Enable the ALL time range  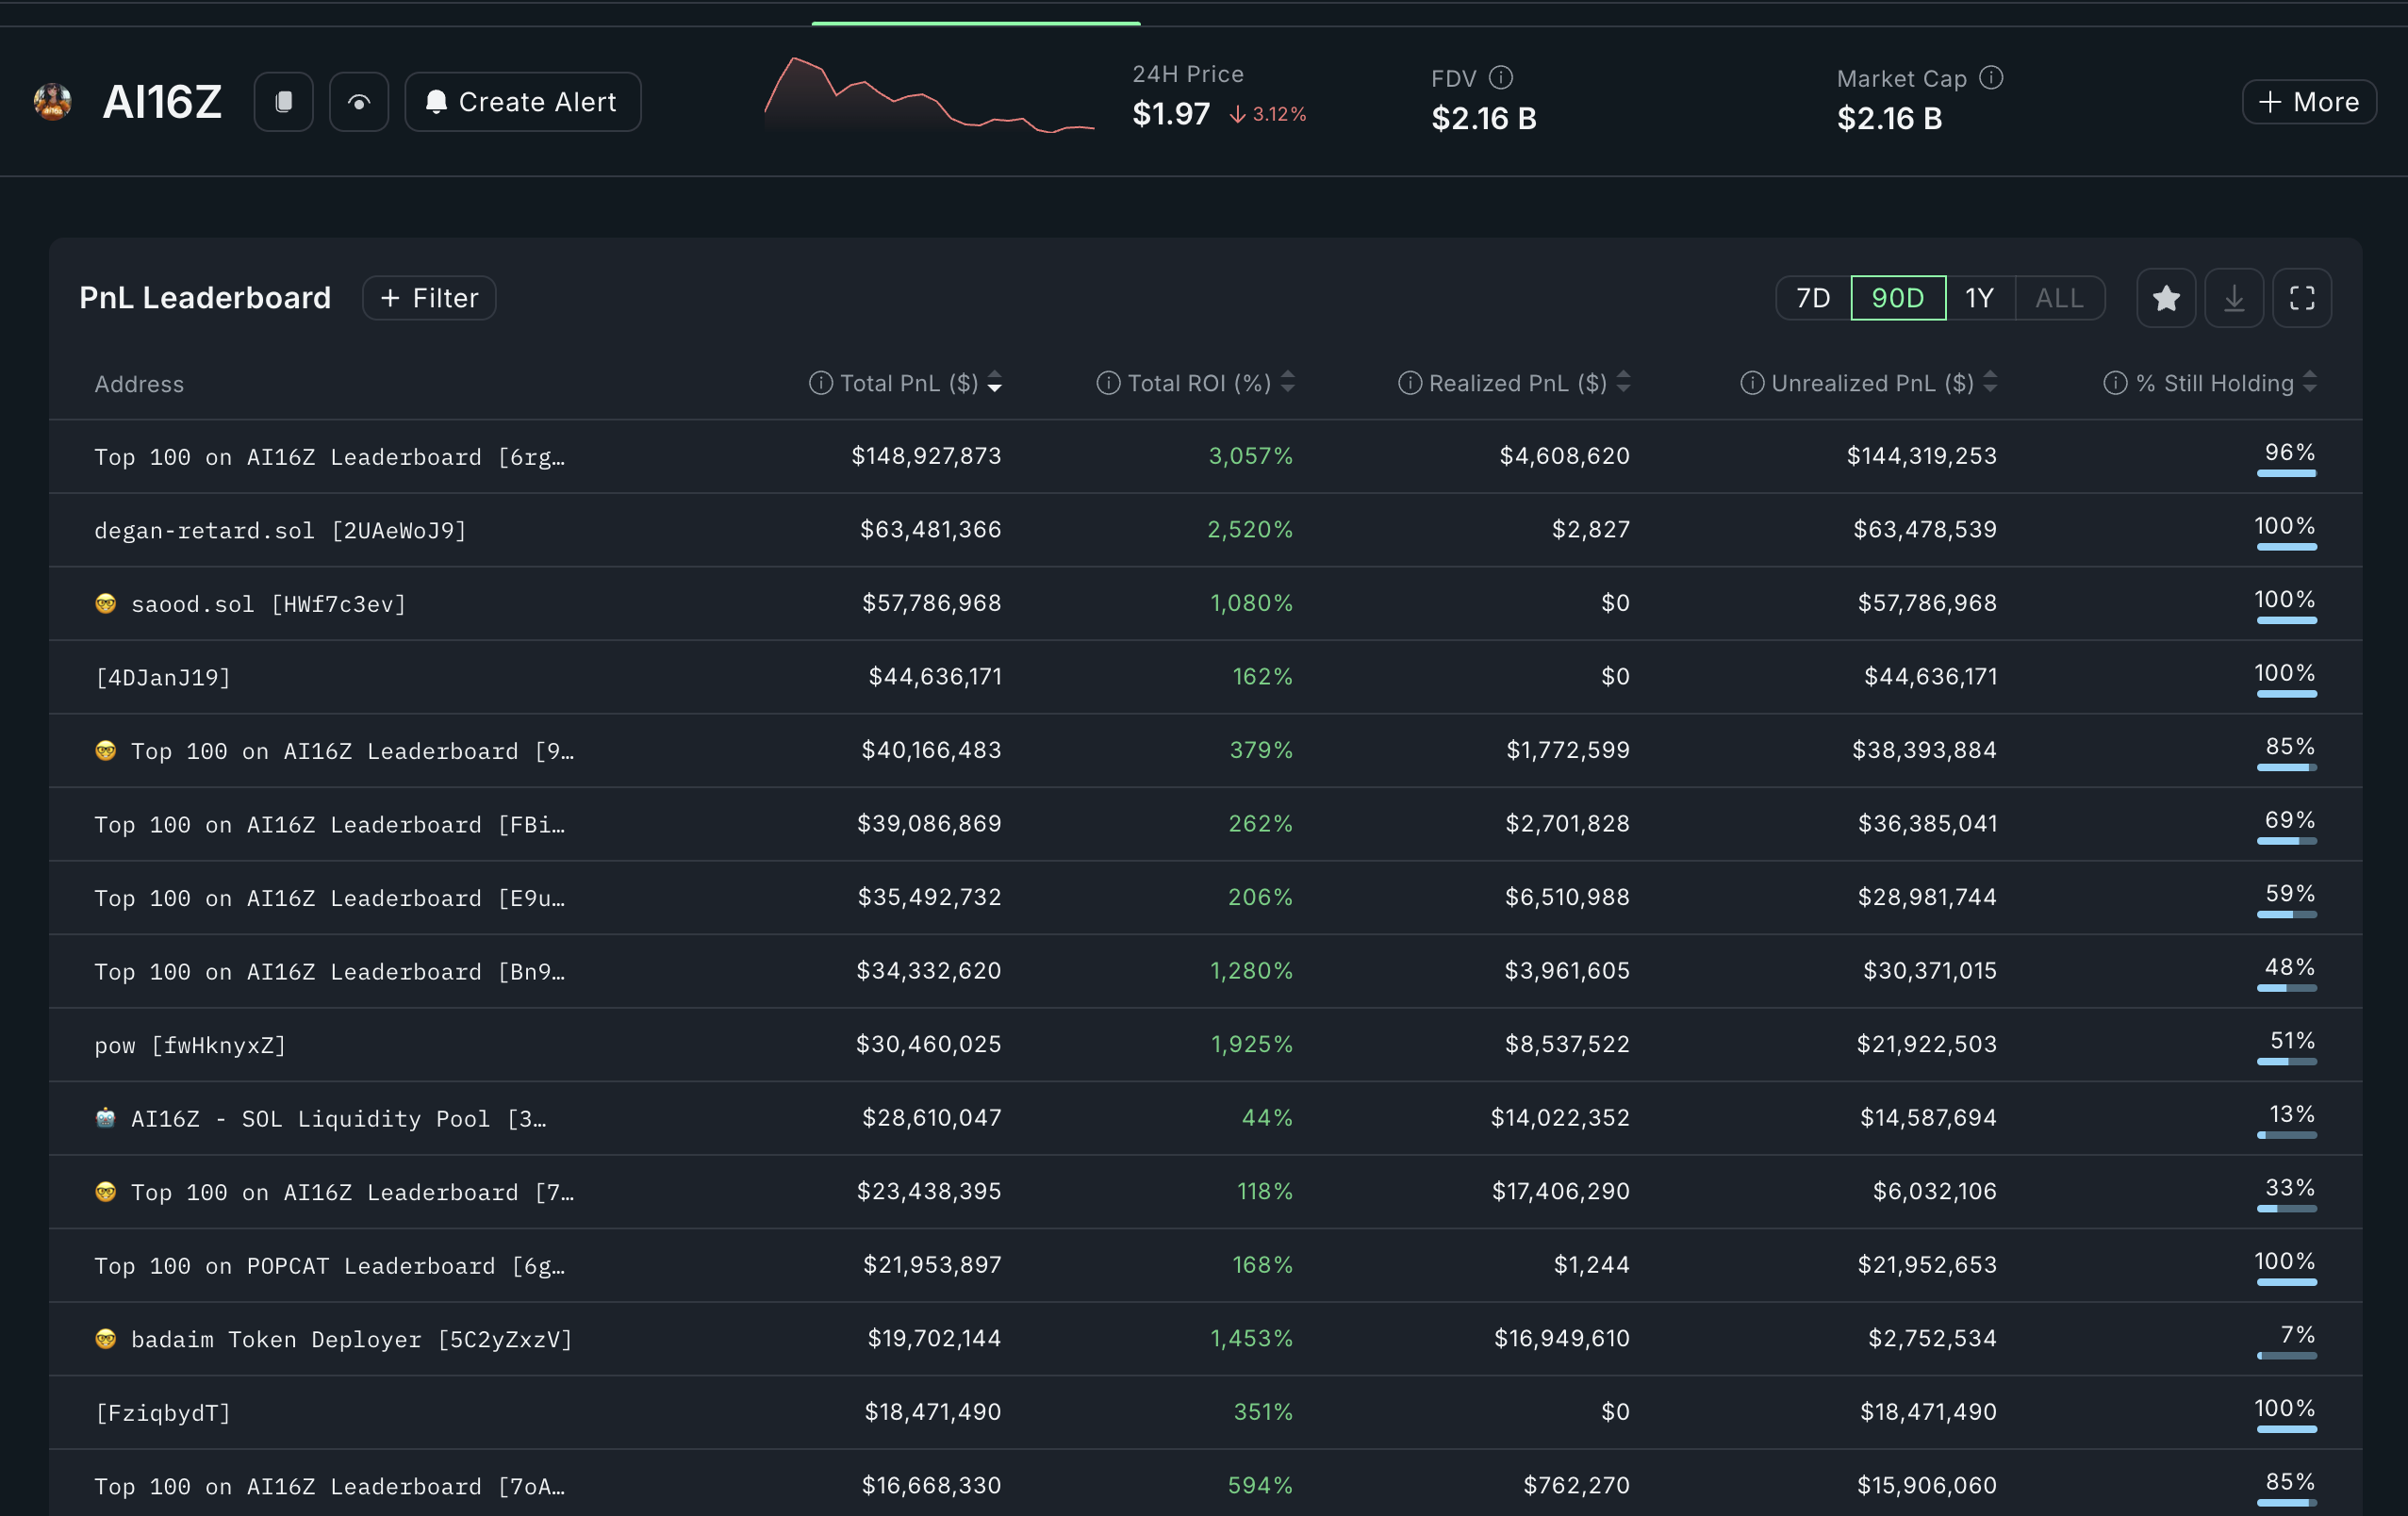(2058, 297)
